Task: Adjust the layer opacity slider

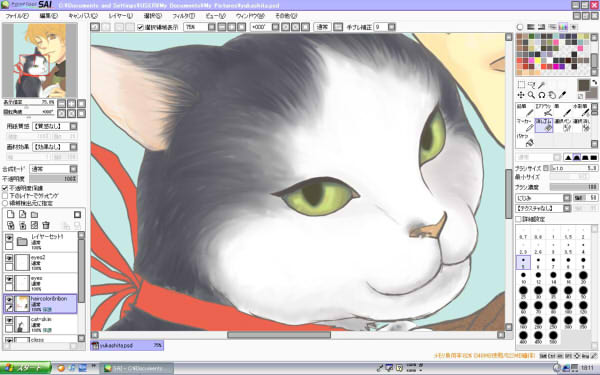Action: click(x=53, y=179)
